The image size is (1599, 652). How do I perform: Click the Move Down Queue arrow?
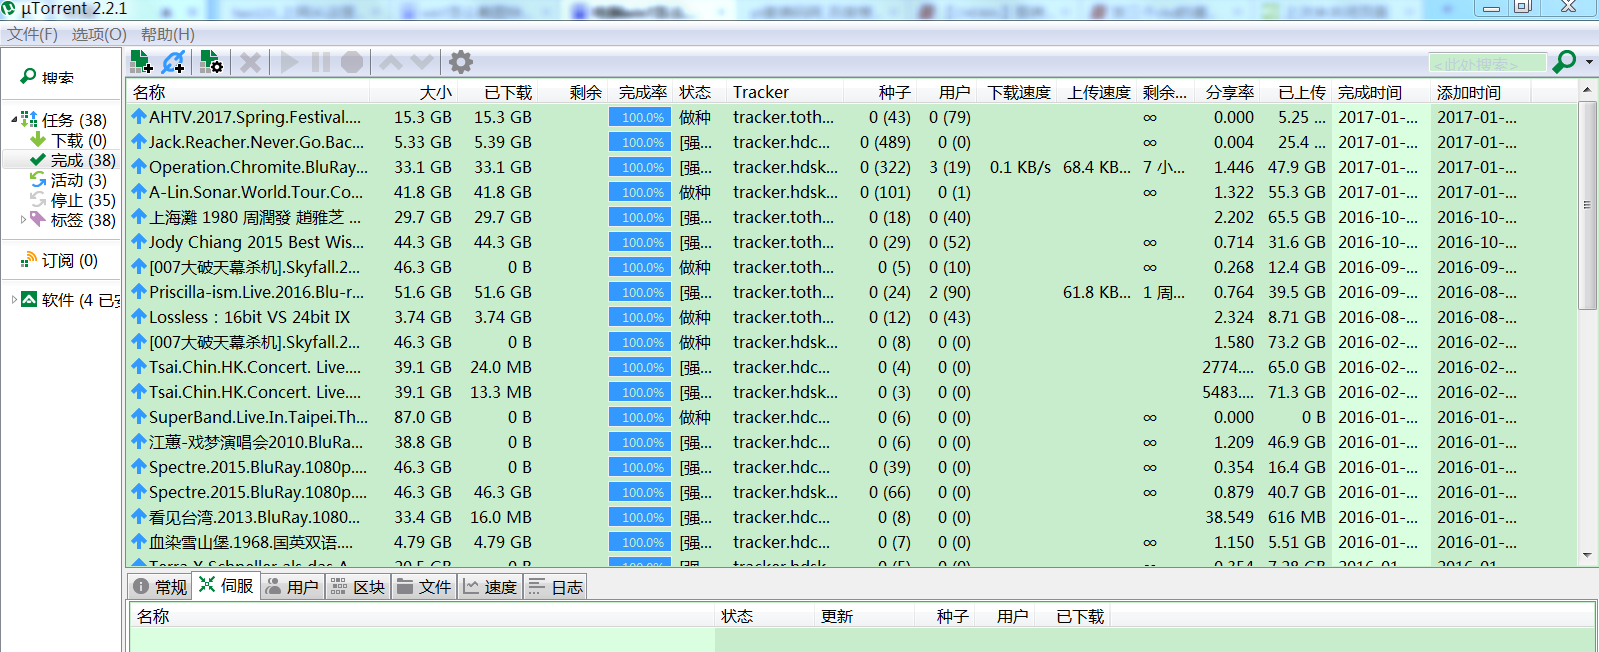pos(422,62)
